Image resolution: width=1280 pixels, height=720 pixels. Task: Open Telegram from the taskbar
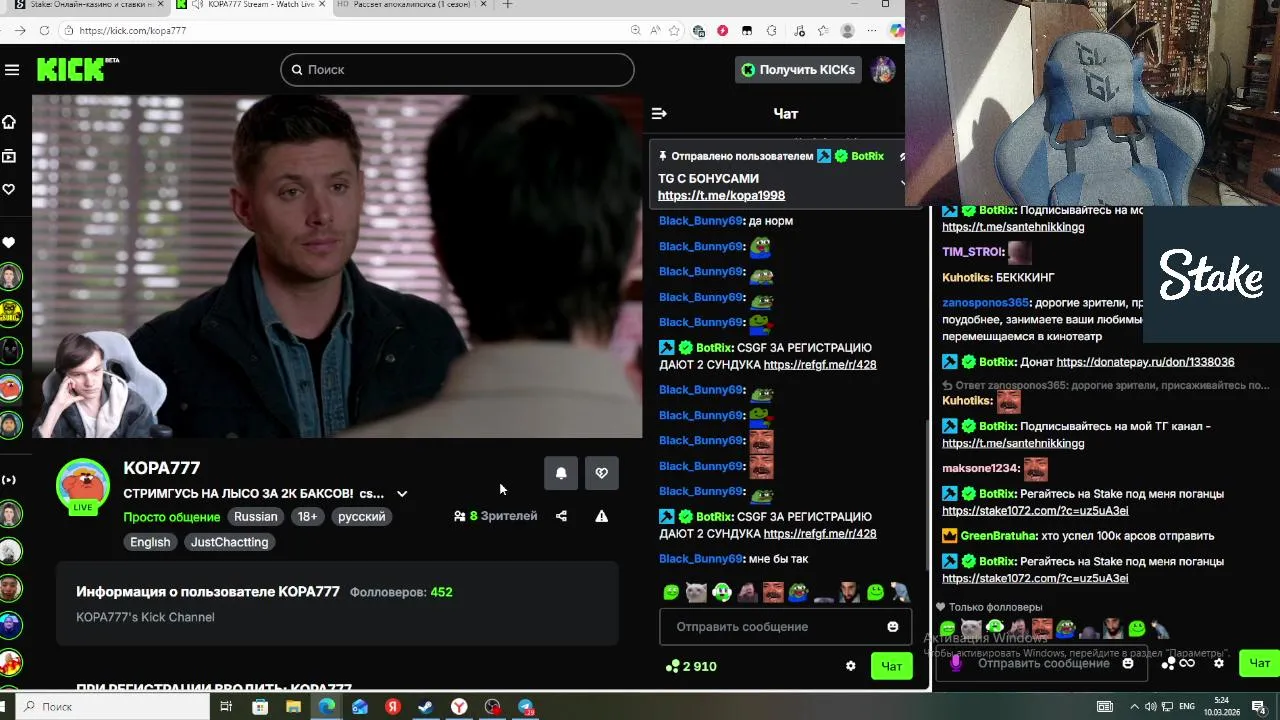526,707
